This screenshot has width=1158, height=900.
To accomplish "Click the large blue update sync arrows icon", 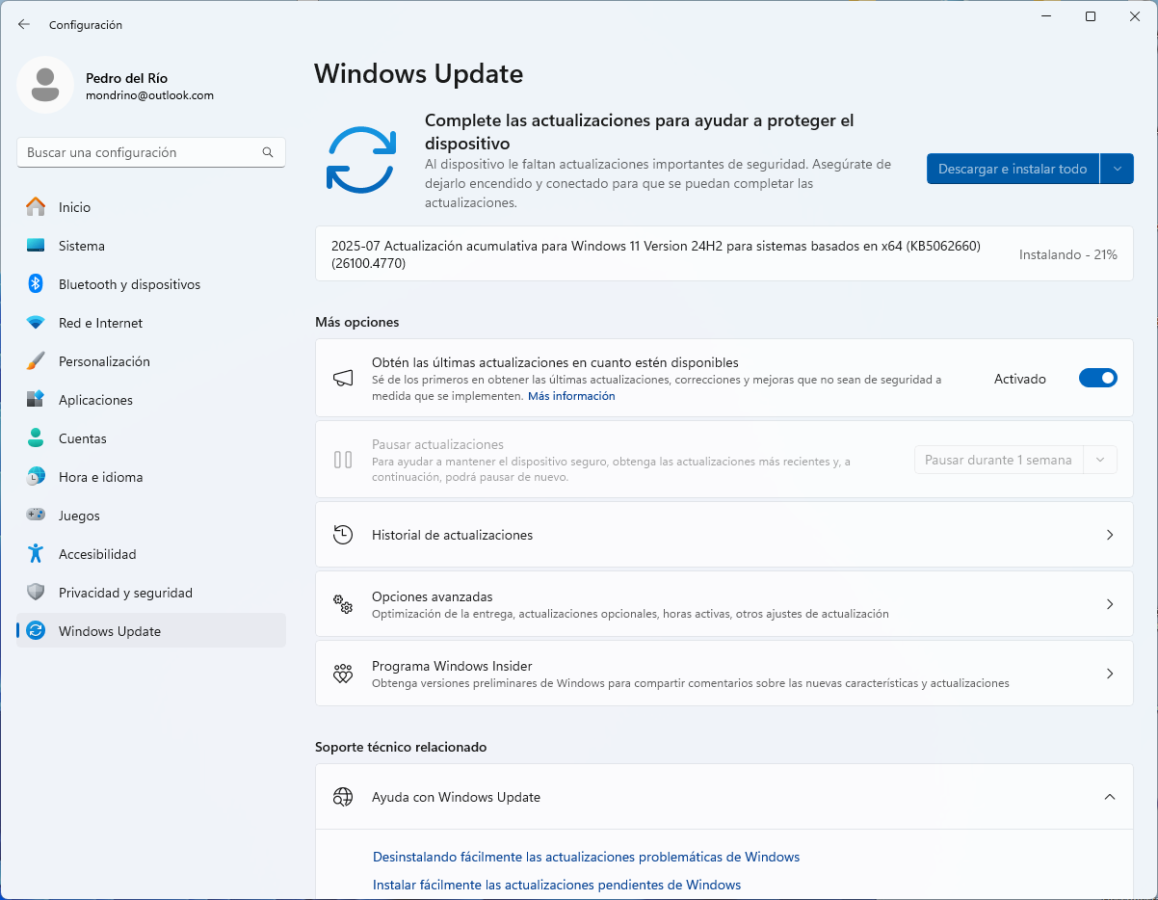I will pyautogui.click(x=361, y=160).
